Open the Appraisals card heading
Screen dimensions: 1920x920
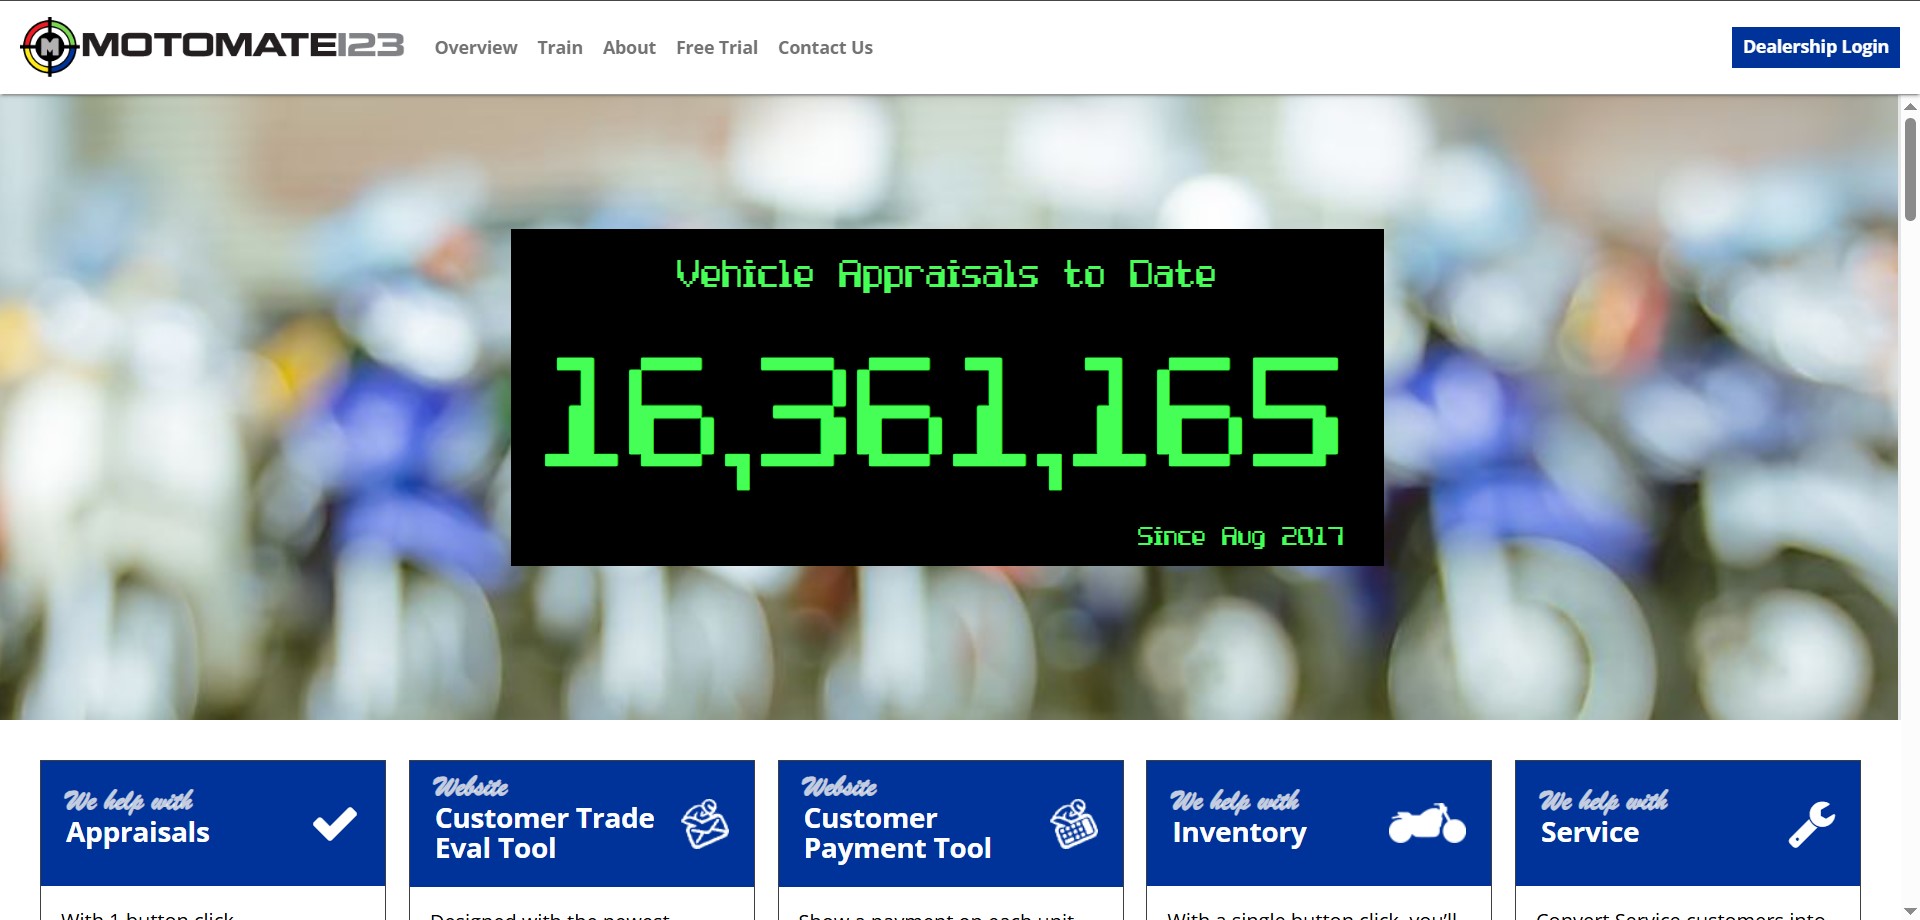(138, 832)
